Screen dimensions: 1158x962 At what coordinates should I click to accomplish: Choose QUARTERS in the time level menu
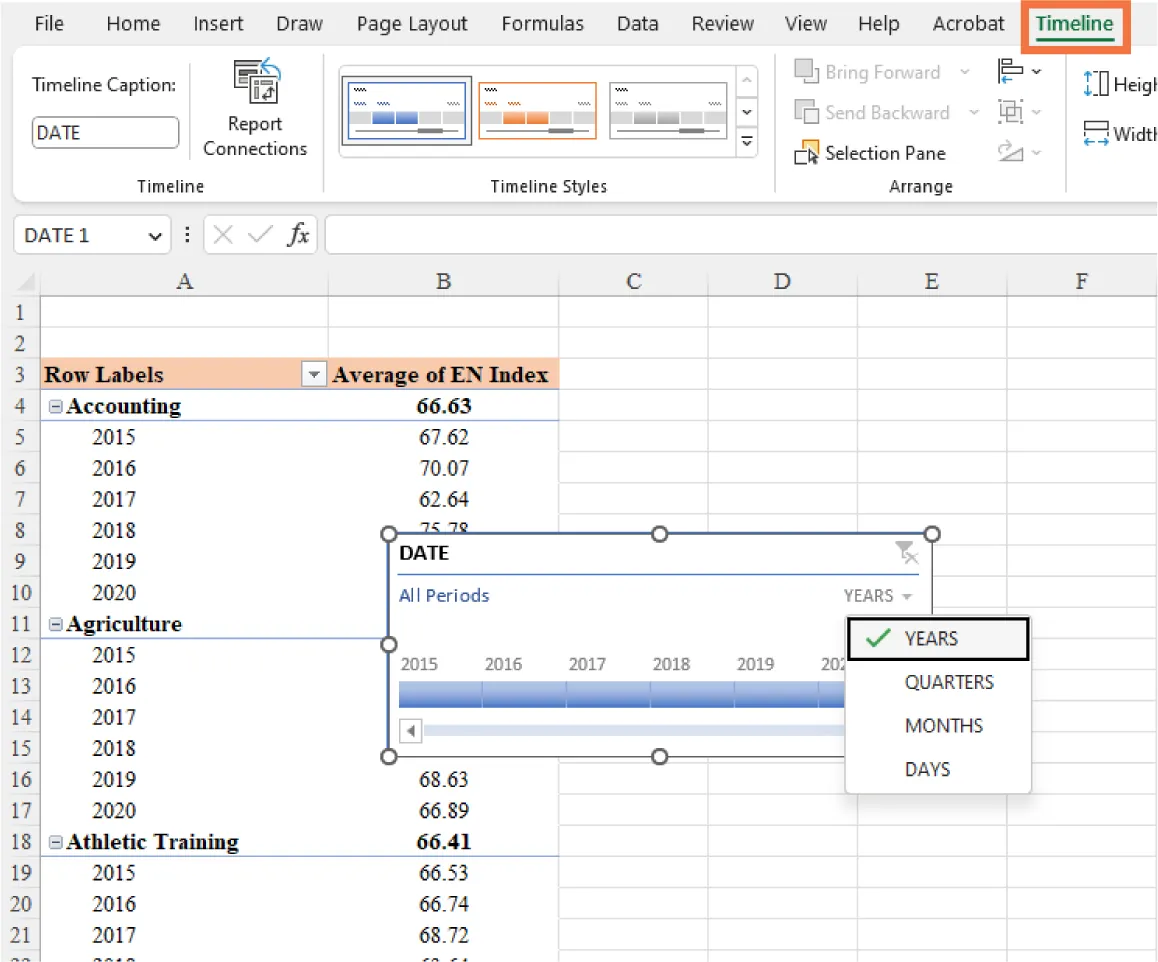tap(949, 682)
